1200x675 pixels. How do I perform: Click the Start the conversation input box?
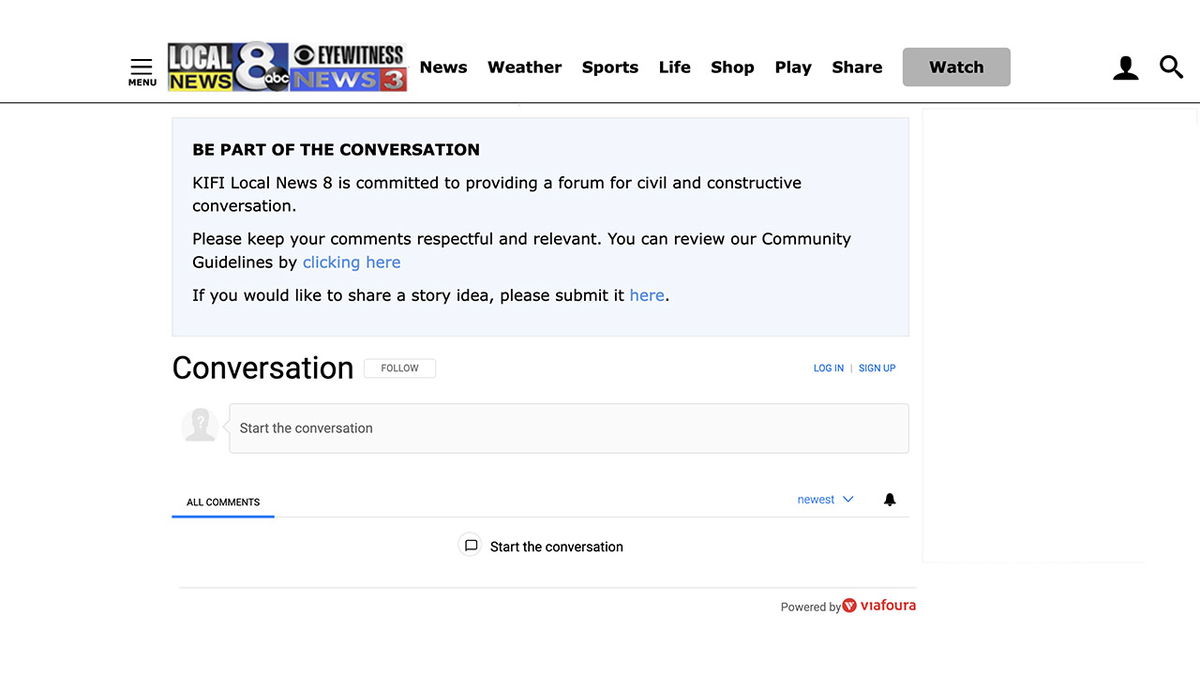tap(568, 428)
